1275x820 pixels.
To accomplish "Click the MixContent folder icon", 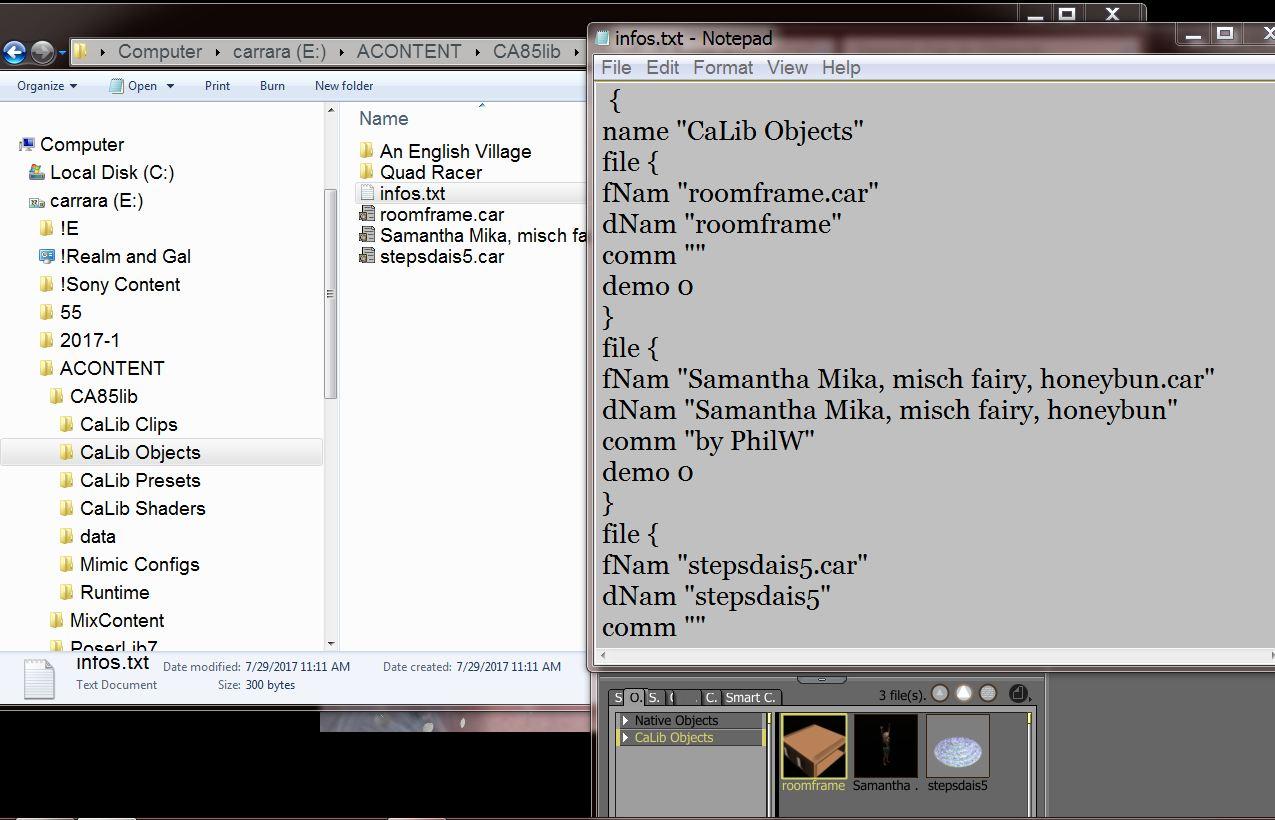I will click(x=57, y=620).
